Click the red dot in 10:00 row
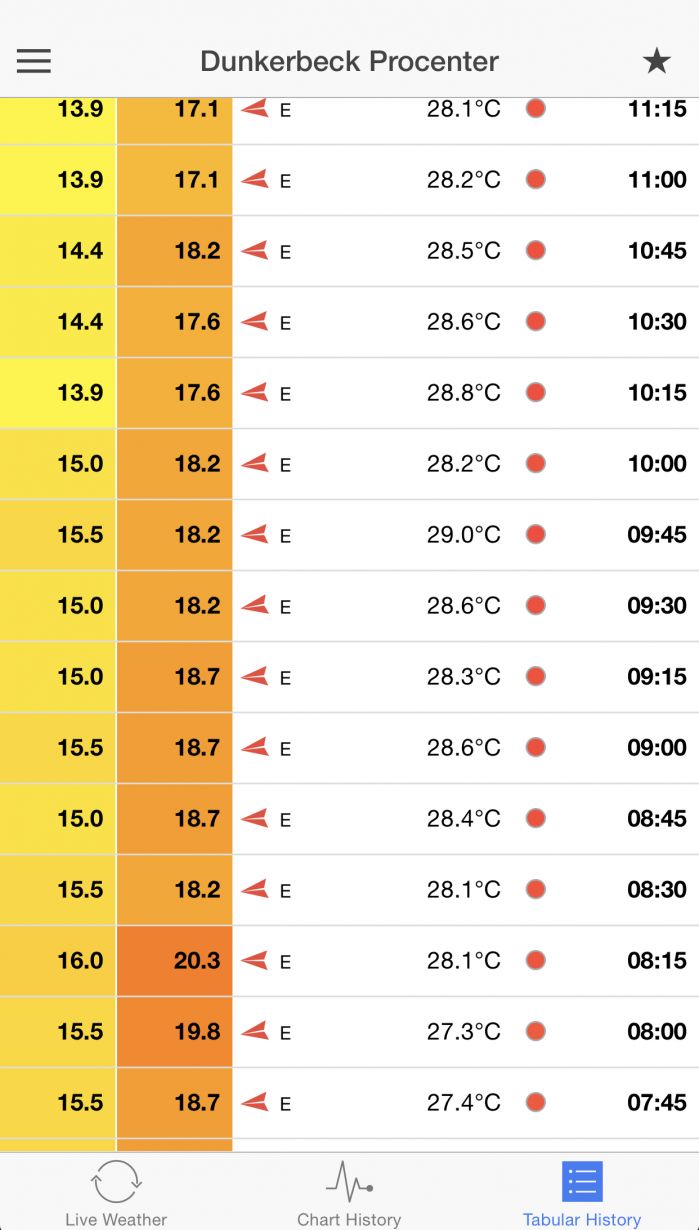This screenshot has width=699, height=1230. 536,463
